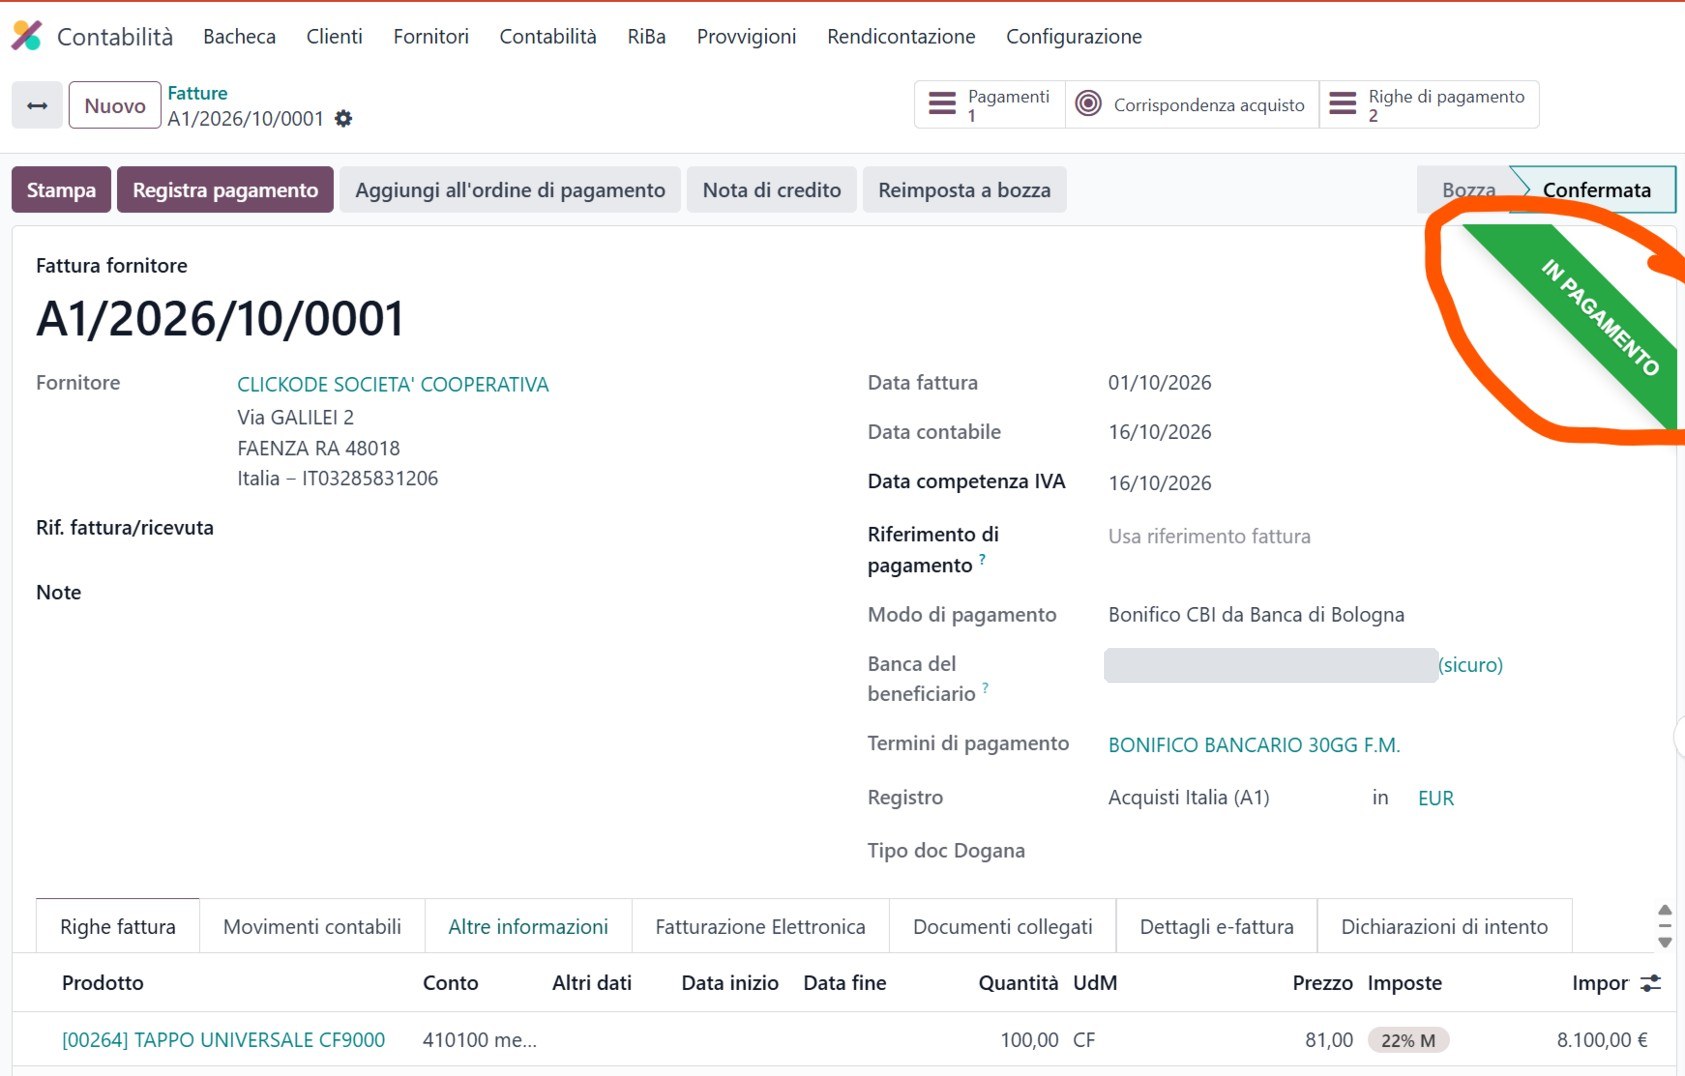Open BONIFICO BANCARIO 30GG F.M. payment terms
Screen dimensions: 1685x1076
[1254, 745]
